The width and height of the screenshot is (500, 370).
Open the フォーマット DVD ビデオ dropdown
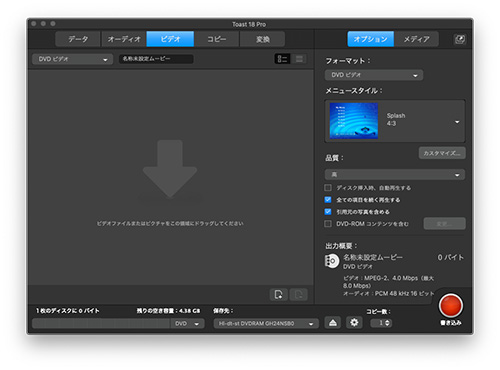click(374, 75)
